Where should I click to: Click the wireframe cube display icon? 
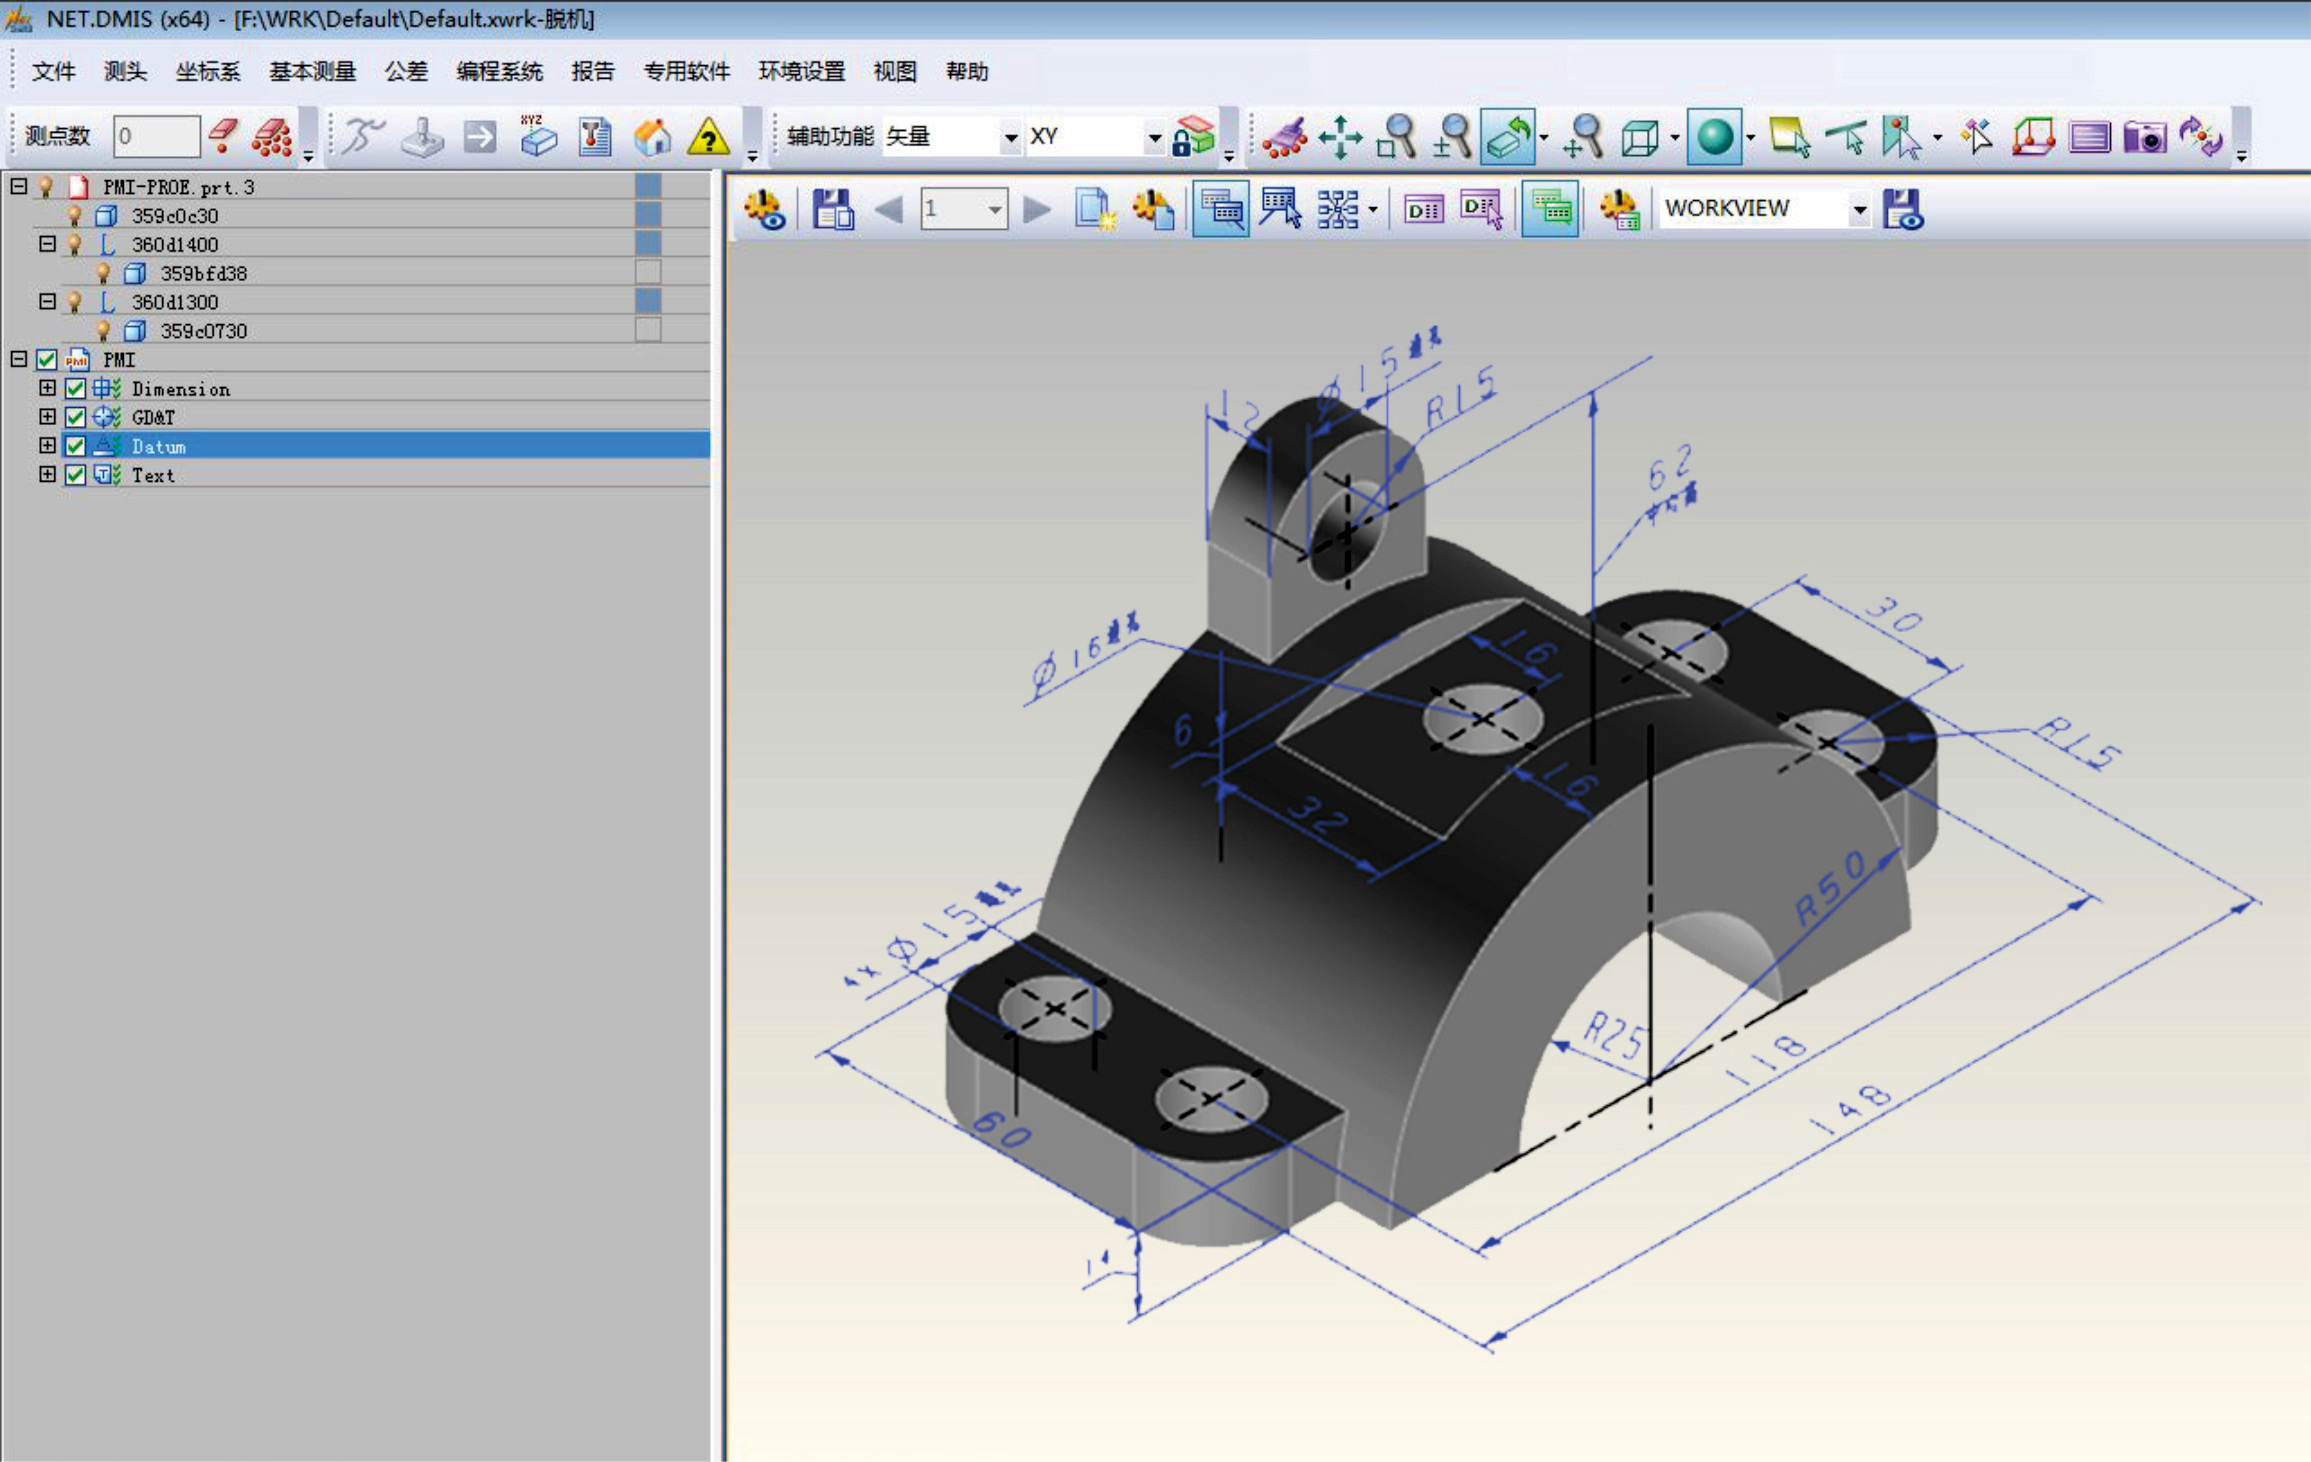1640,137
